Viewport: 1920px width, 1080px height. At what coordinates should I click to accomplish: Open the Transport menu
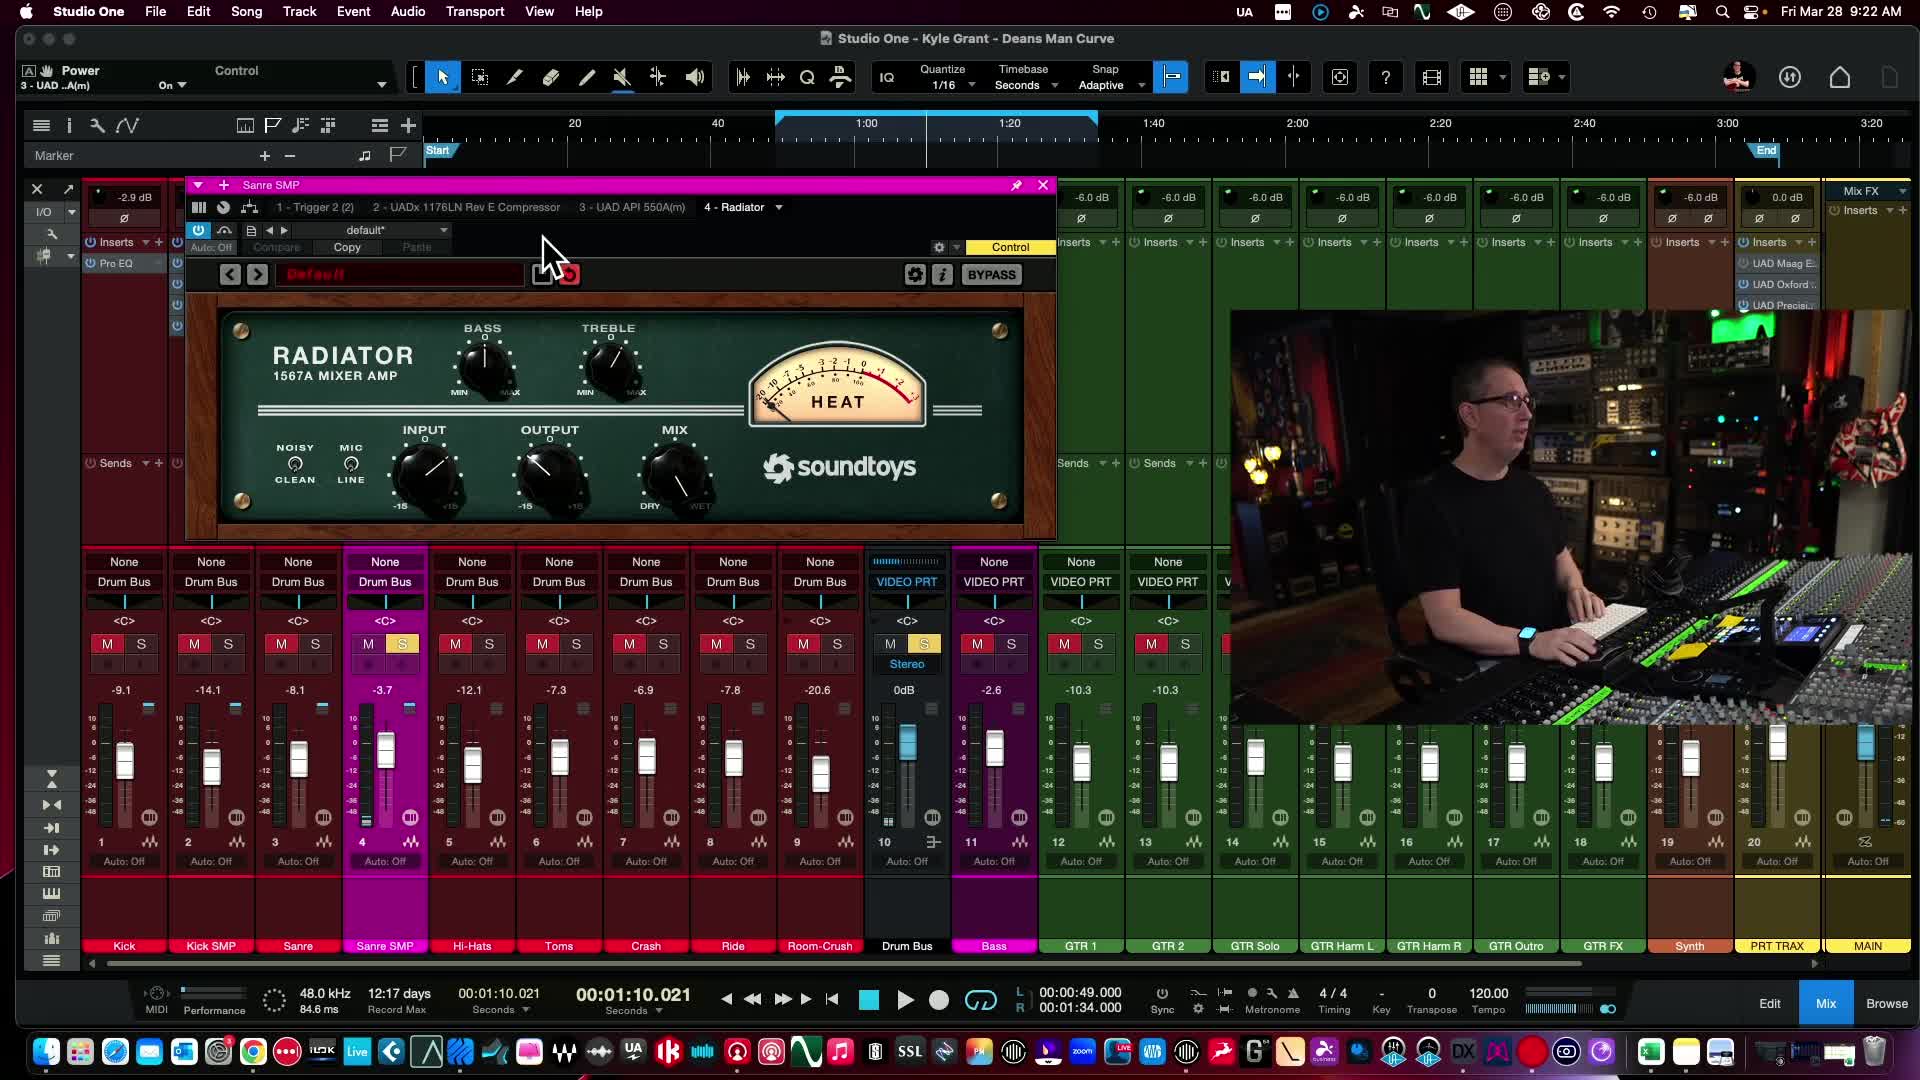(475, 12)
